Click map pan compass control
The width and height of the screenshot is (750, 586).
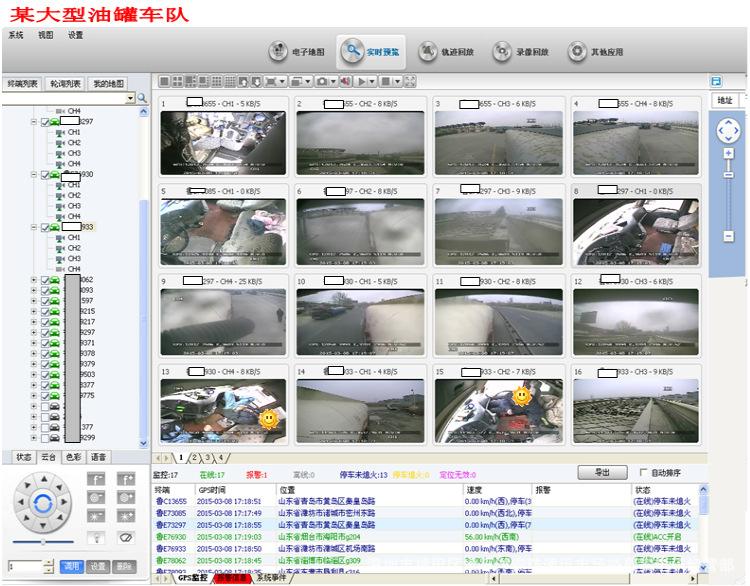click(x=728, y=131)
